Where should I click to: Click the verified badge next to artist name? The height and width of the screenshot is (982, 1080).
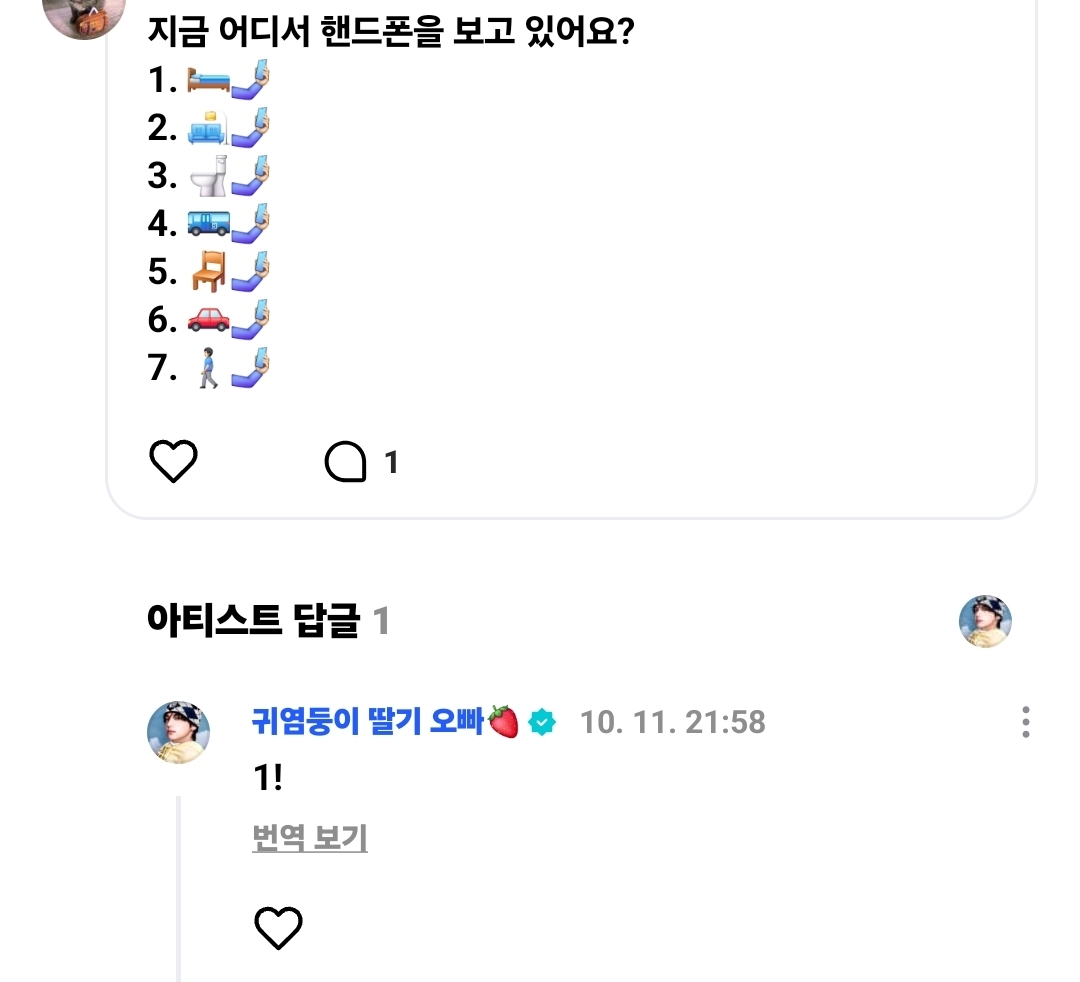coord(542,722)
